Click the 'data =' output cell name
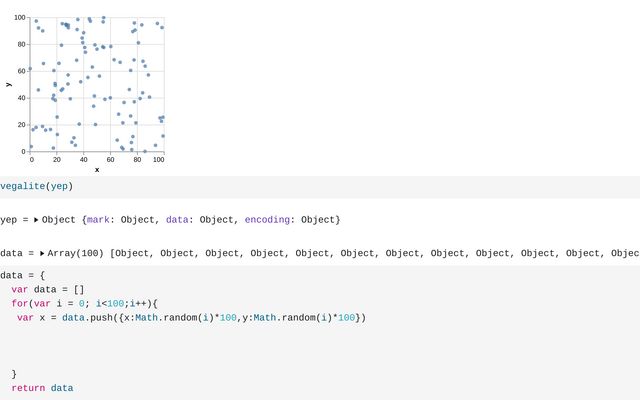Viewport: 640px width, 400px height. tap(18, 254)
